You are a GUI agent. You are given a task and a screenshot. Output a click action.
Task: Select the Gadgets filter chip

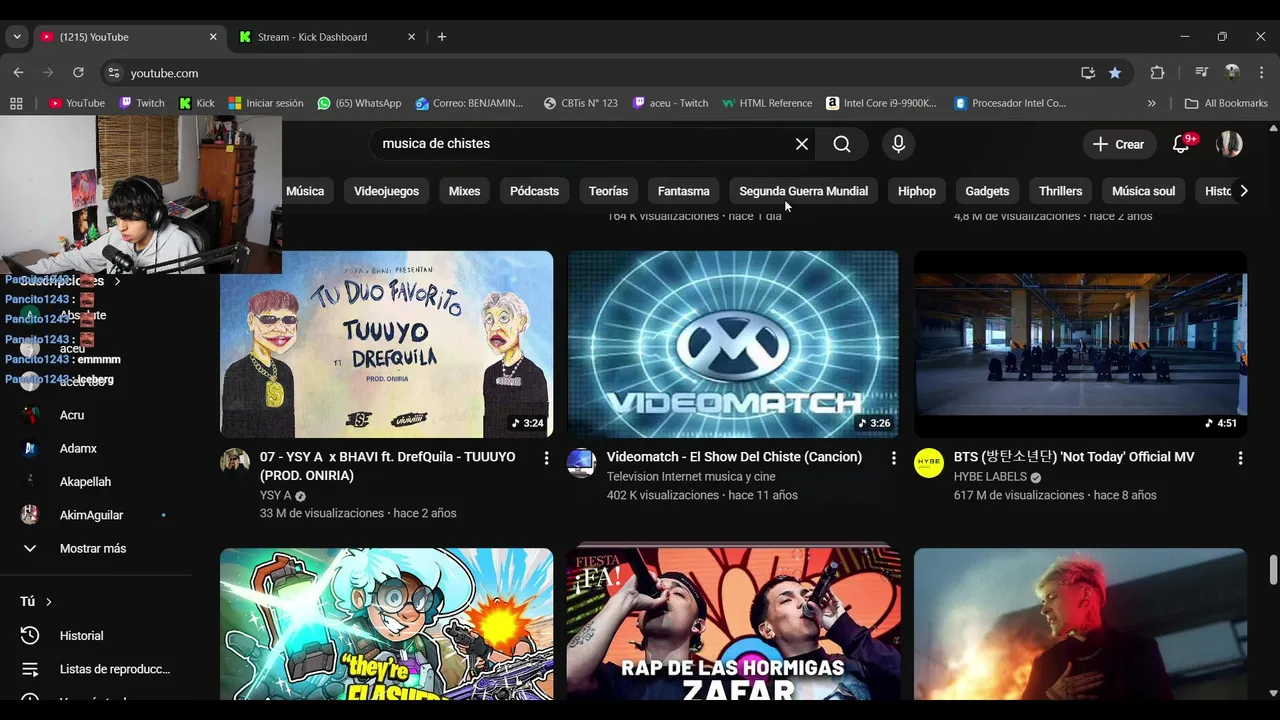pyautogui.click(x=987, y=191)
